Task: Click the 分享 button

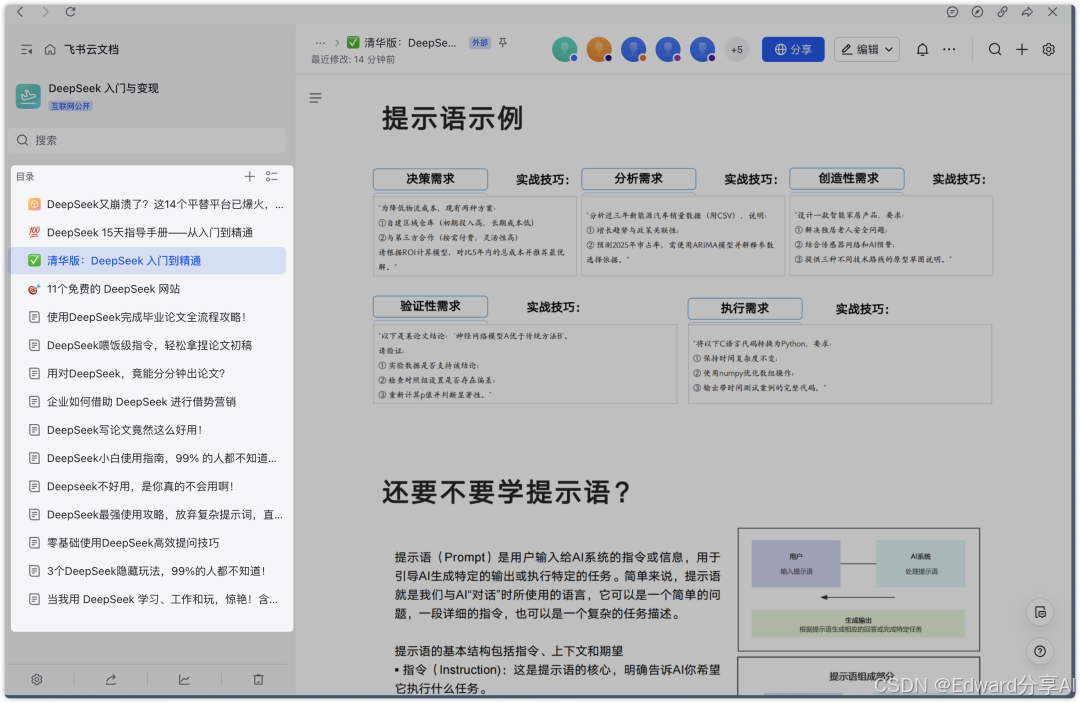Action: click(793, 50)
